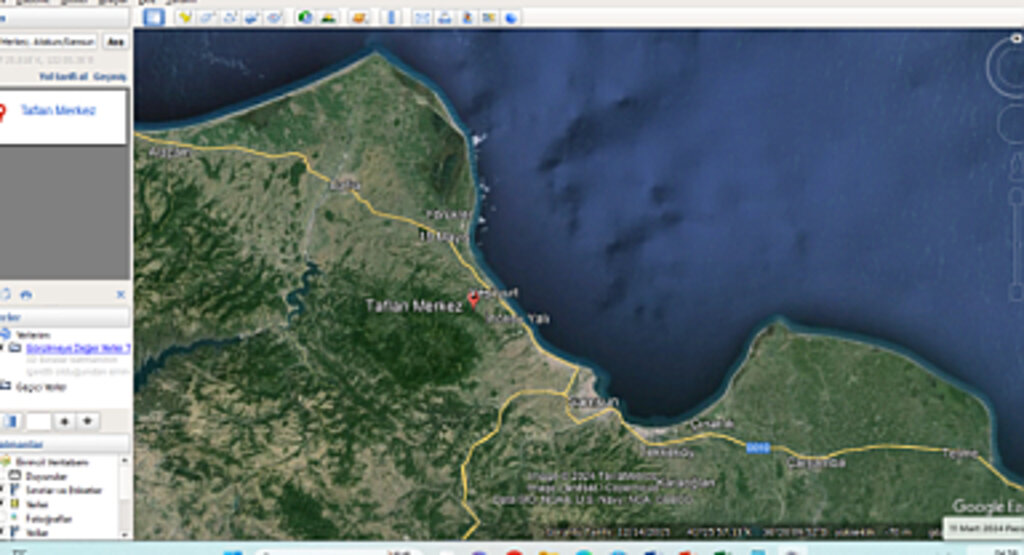Toggle the Fotoğraflar layer checkbox
Image resolution: width=1024 pixels, height=555 pixels.
tap(3, 519)
